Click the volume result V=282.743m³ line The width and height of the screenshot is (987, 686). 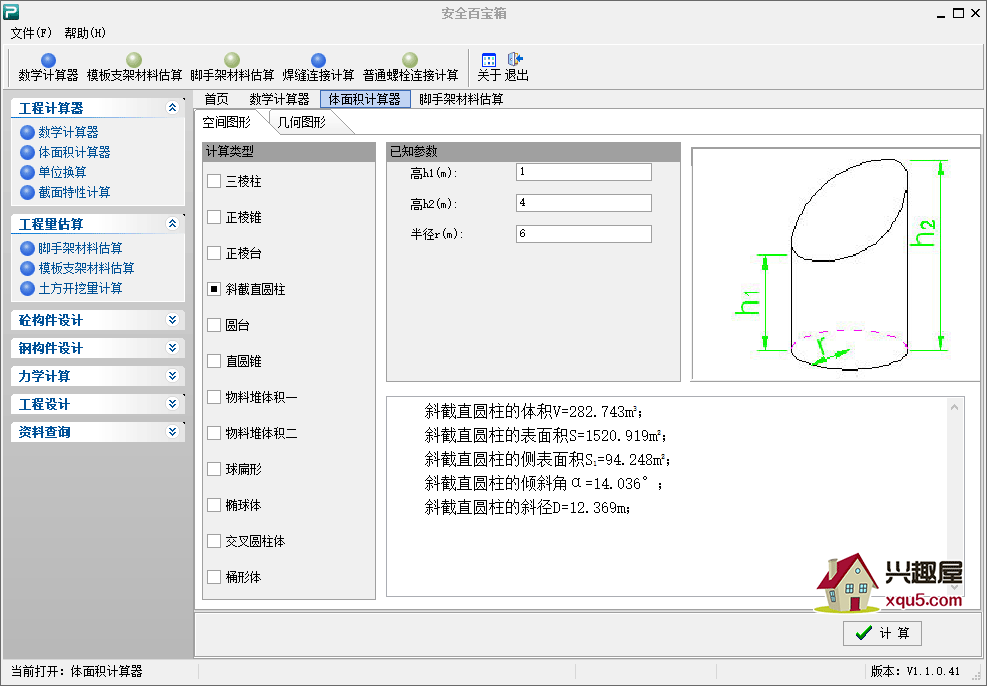[533, 412]
